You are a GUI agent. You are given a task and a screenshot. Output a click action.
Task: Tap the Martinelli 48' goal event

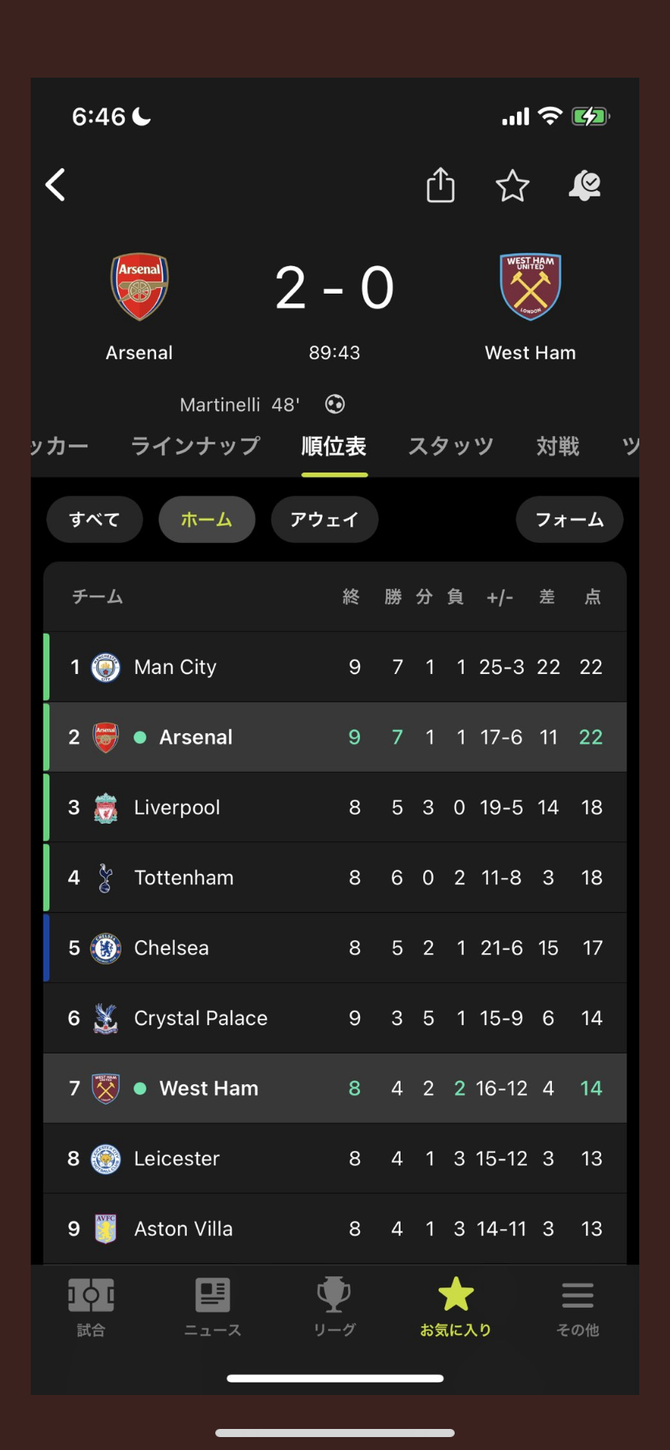[x=240, y=405]
